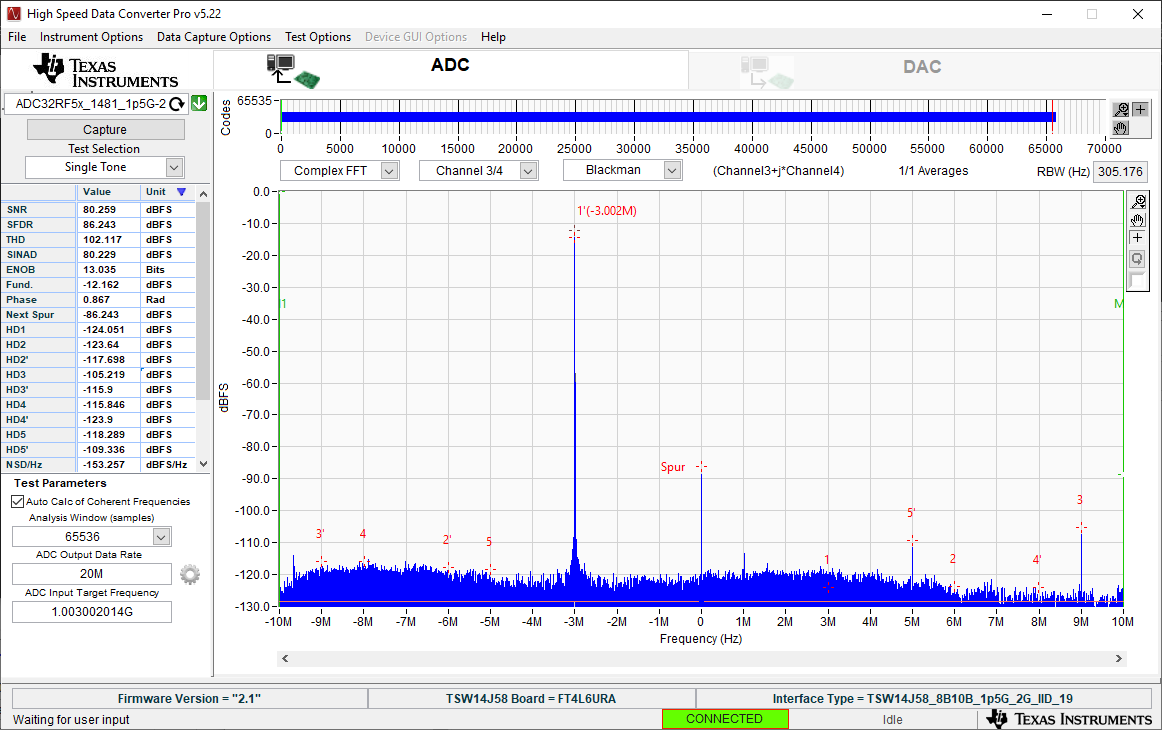Select the hand tool in Codes plot palette

click(1122, 127)
